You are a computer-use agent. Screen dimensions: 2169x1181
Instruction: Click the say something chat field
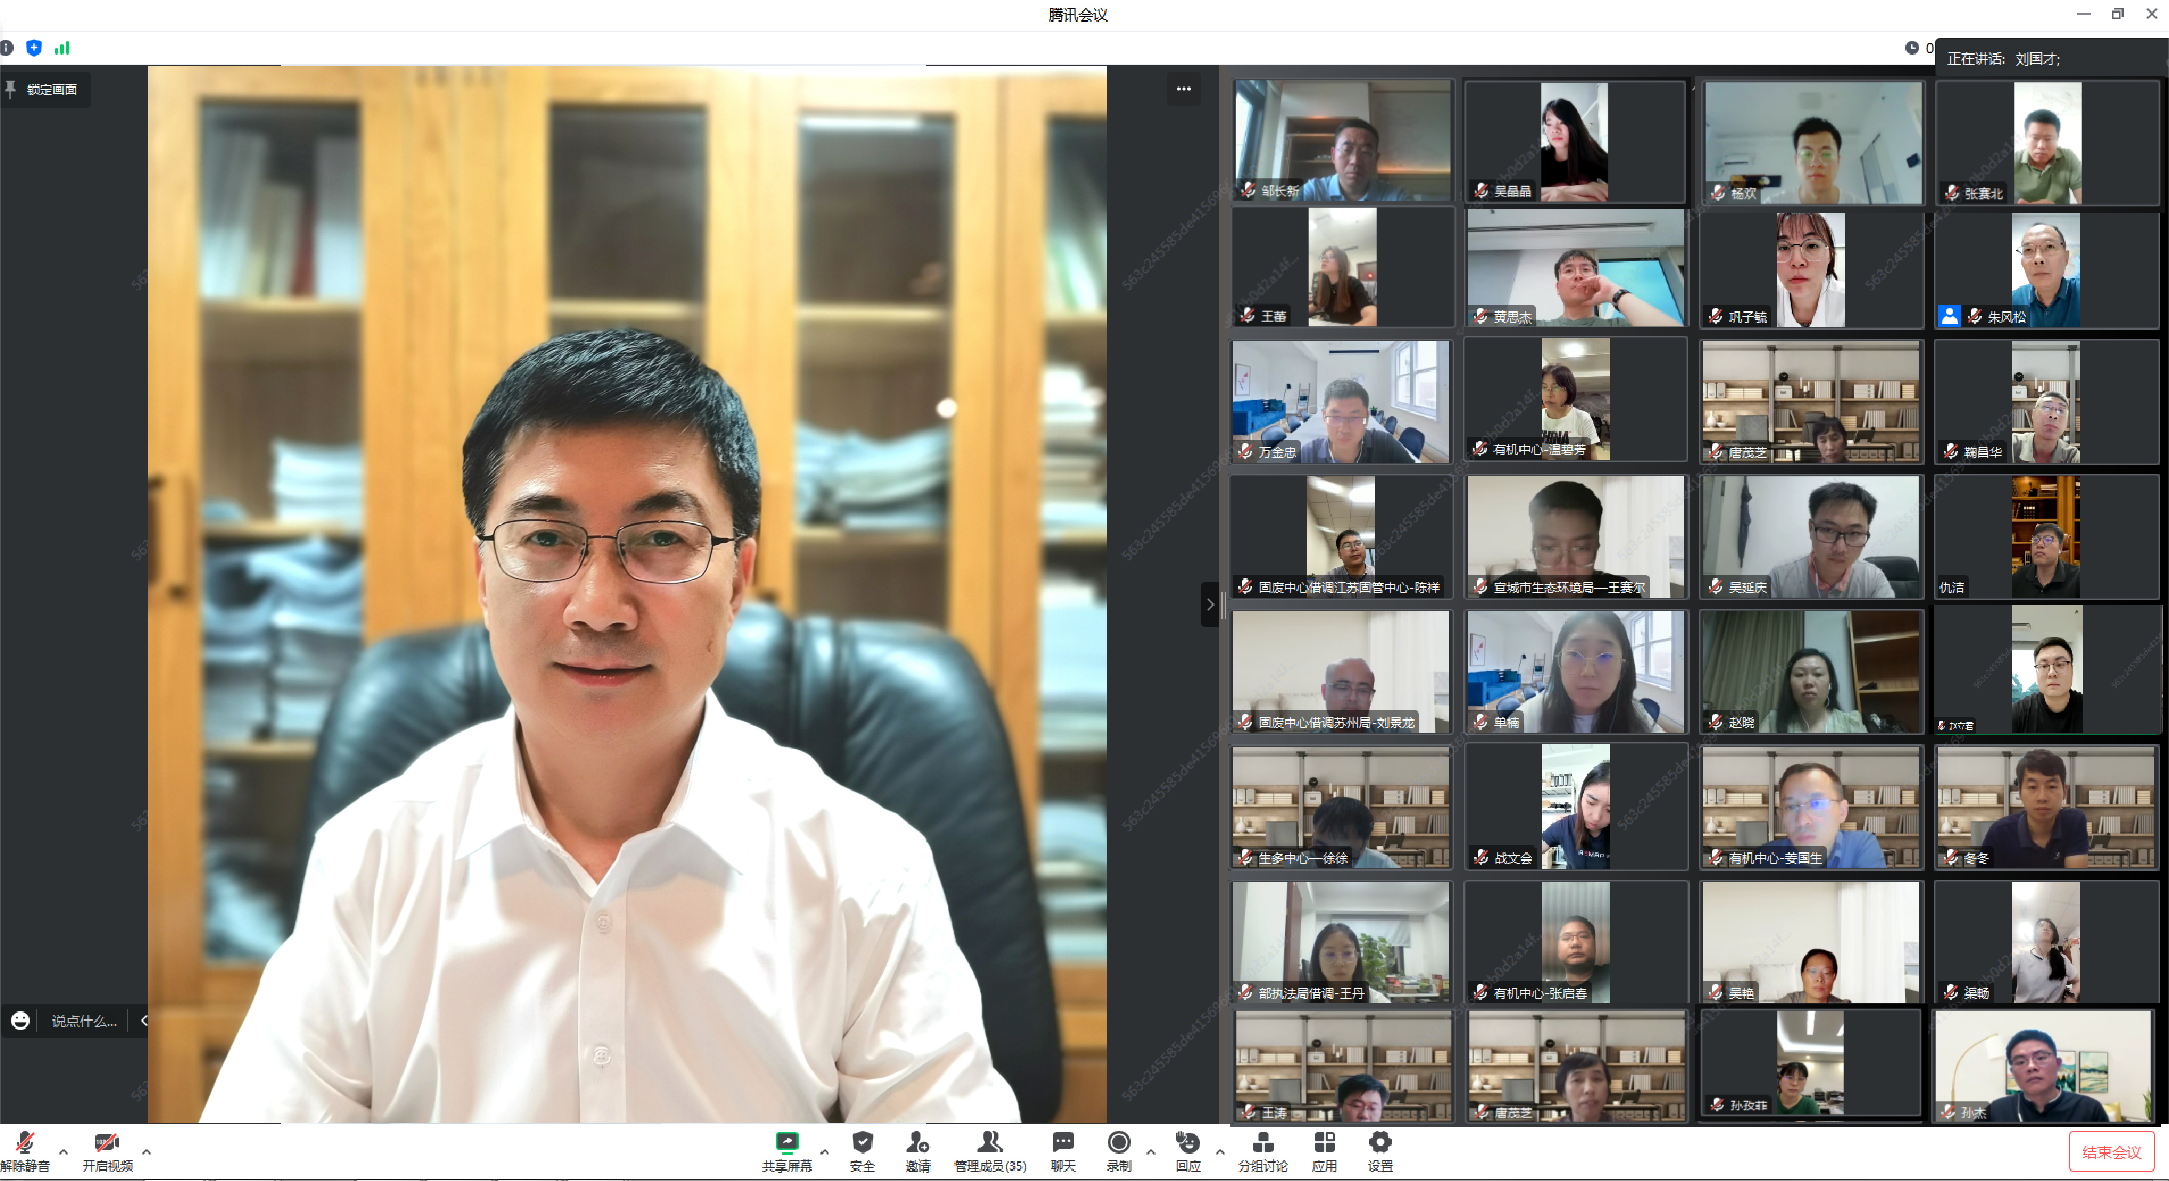click(84, 1021)
